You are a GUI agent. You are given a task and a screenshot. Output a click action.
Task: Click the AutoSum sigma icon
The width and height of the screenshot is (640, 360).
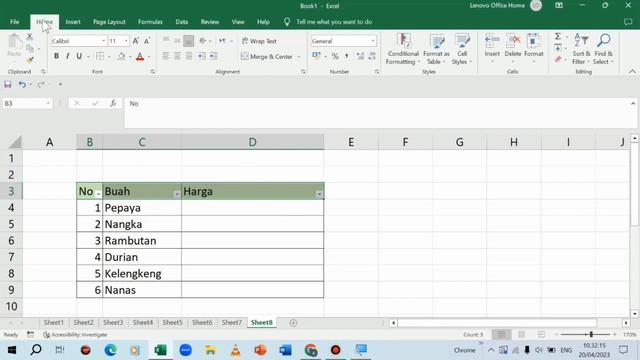[x=558, y=37]
